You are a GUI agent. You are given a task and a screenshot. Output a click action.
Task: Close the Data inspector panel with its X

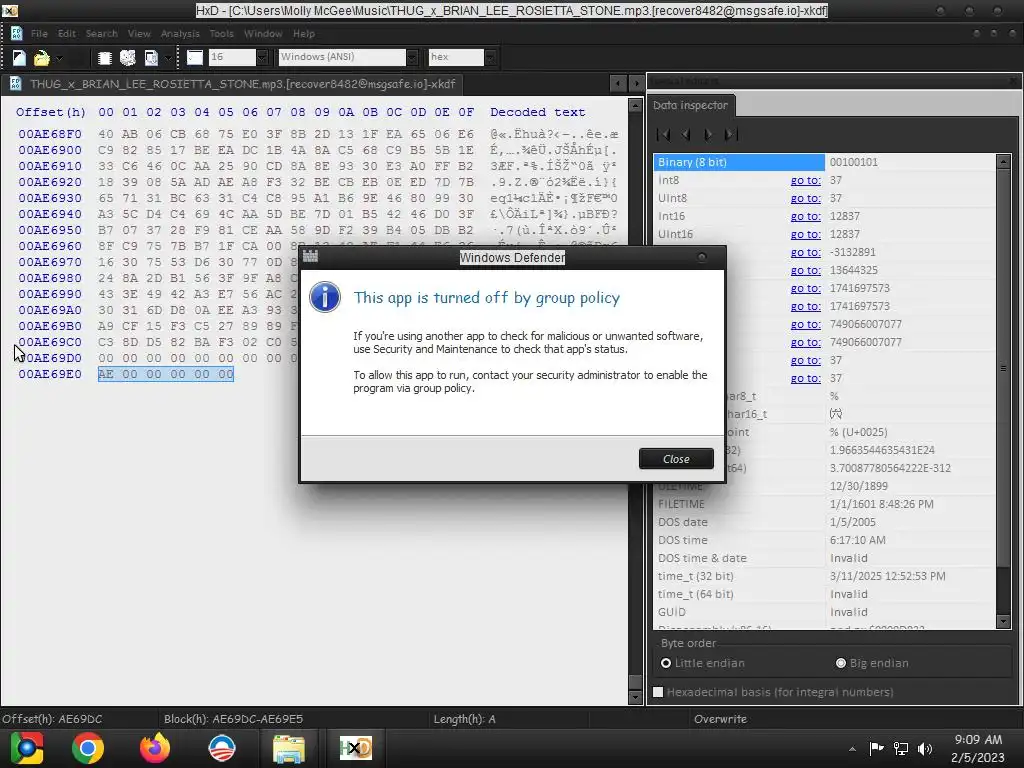(1013, 81)
